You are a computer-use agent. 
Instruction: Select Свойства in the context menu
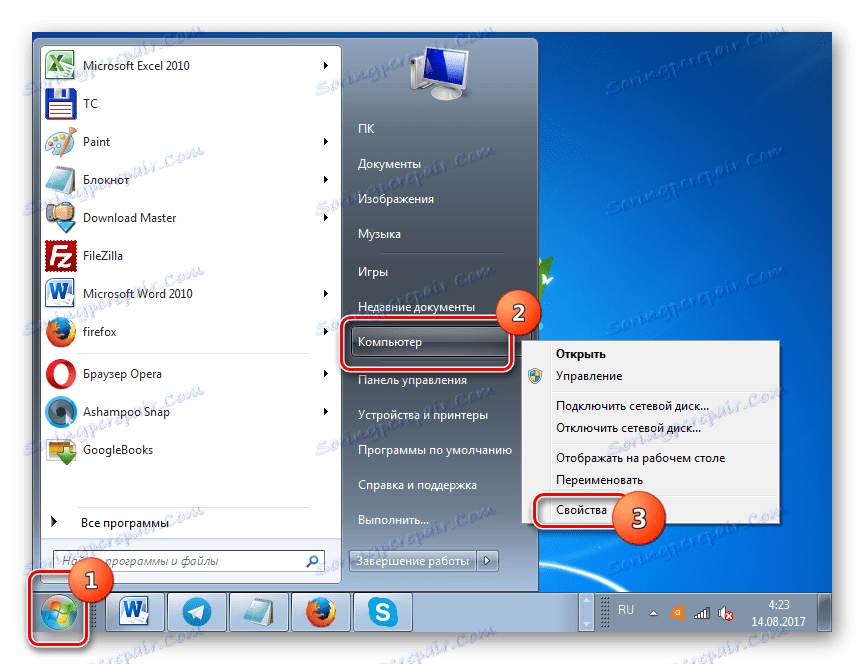point(581,510)
